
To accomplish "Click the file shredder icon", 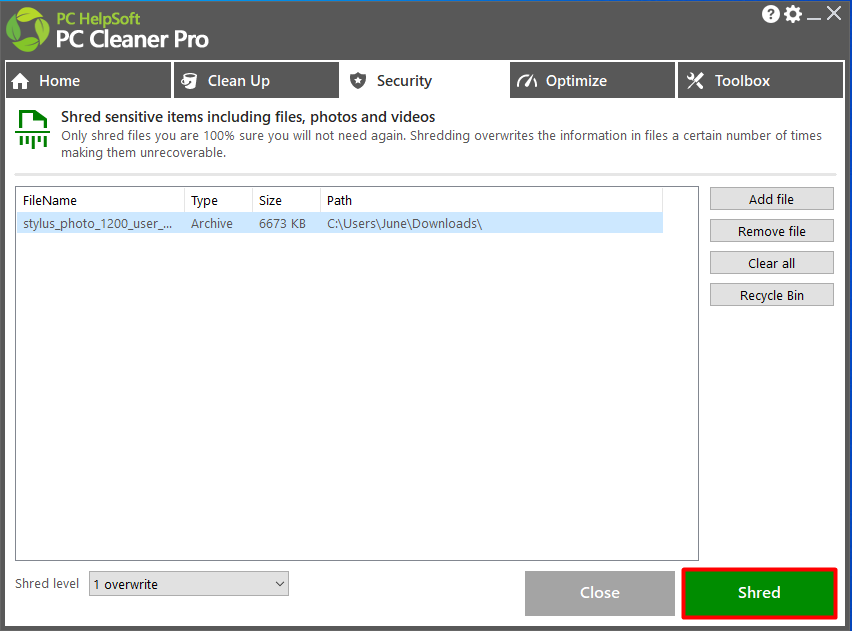I will point(33,129).
